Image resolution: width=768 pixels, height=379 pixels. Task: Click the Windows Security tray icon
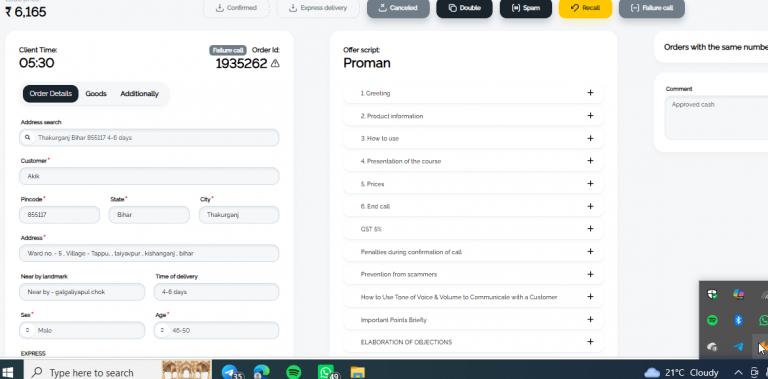point(712,294)
